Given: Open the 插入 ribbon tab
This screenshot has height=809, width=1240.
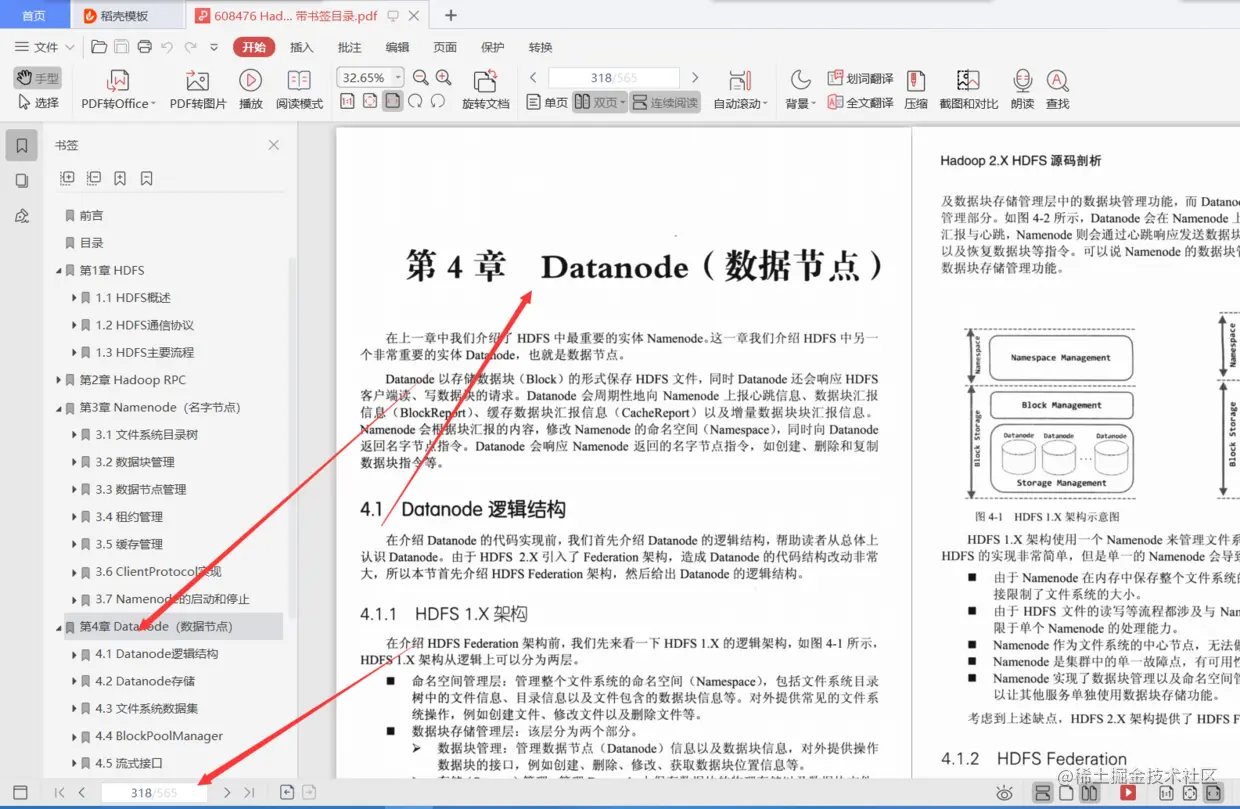Looking at the screenshot, I should click(x=301, y=47).
